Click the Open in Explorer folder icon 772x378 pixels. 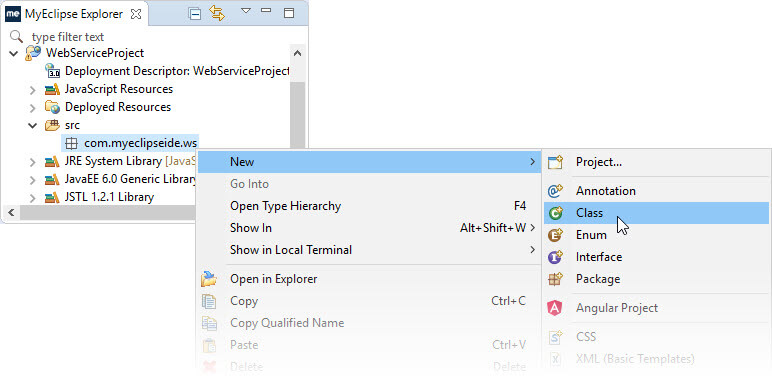(x=209, y=279)
